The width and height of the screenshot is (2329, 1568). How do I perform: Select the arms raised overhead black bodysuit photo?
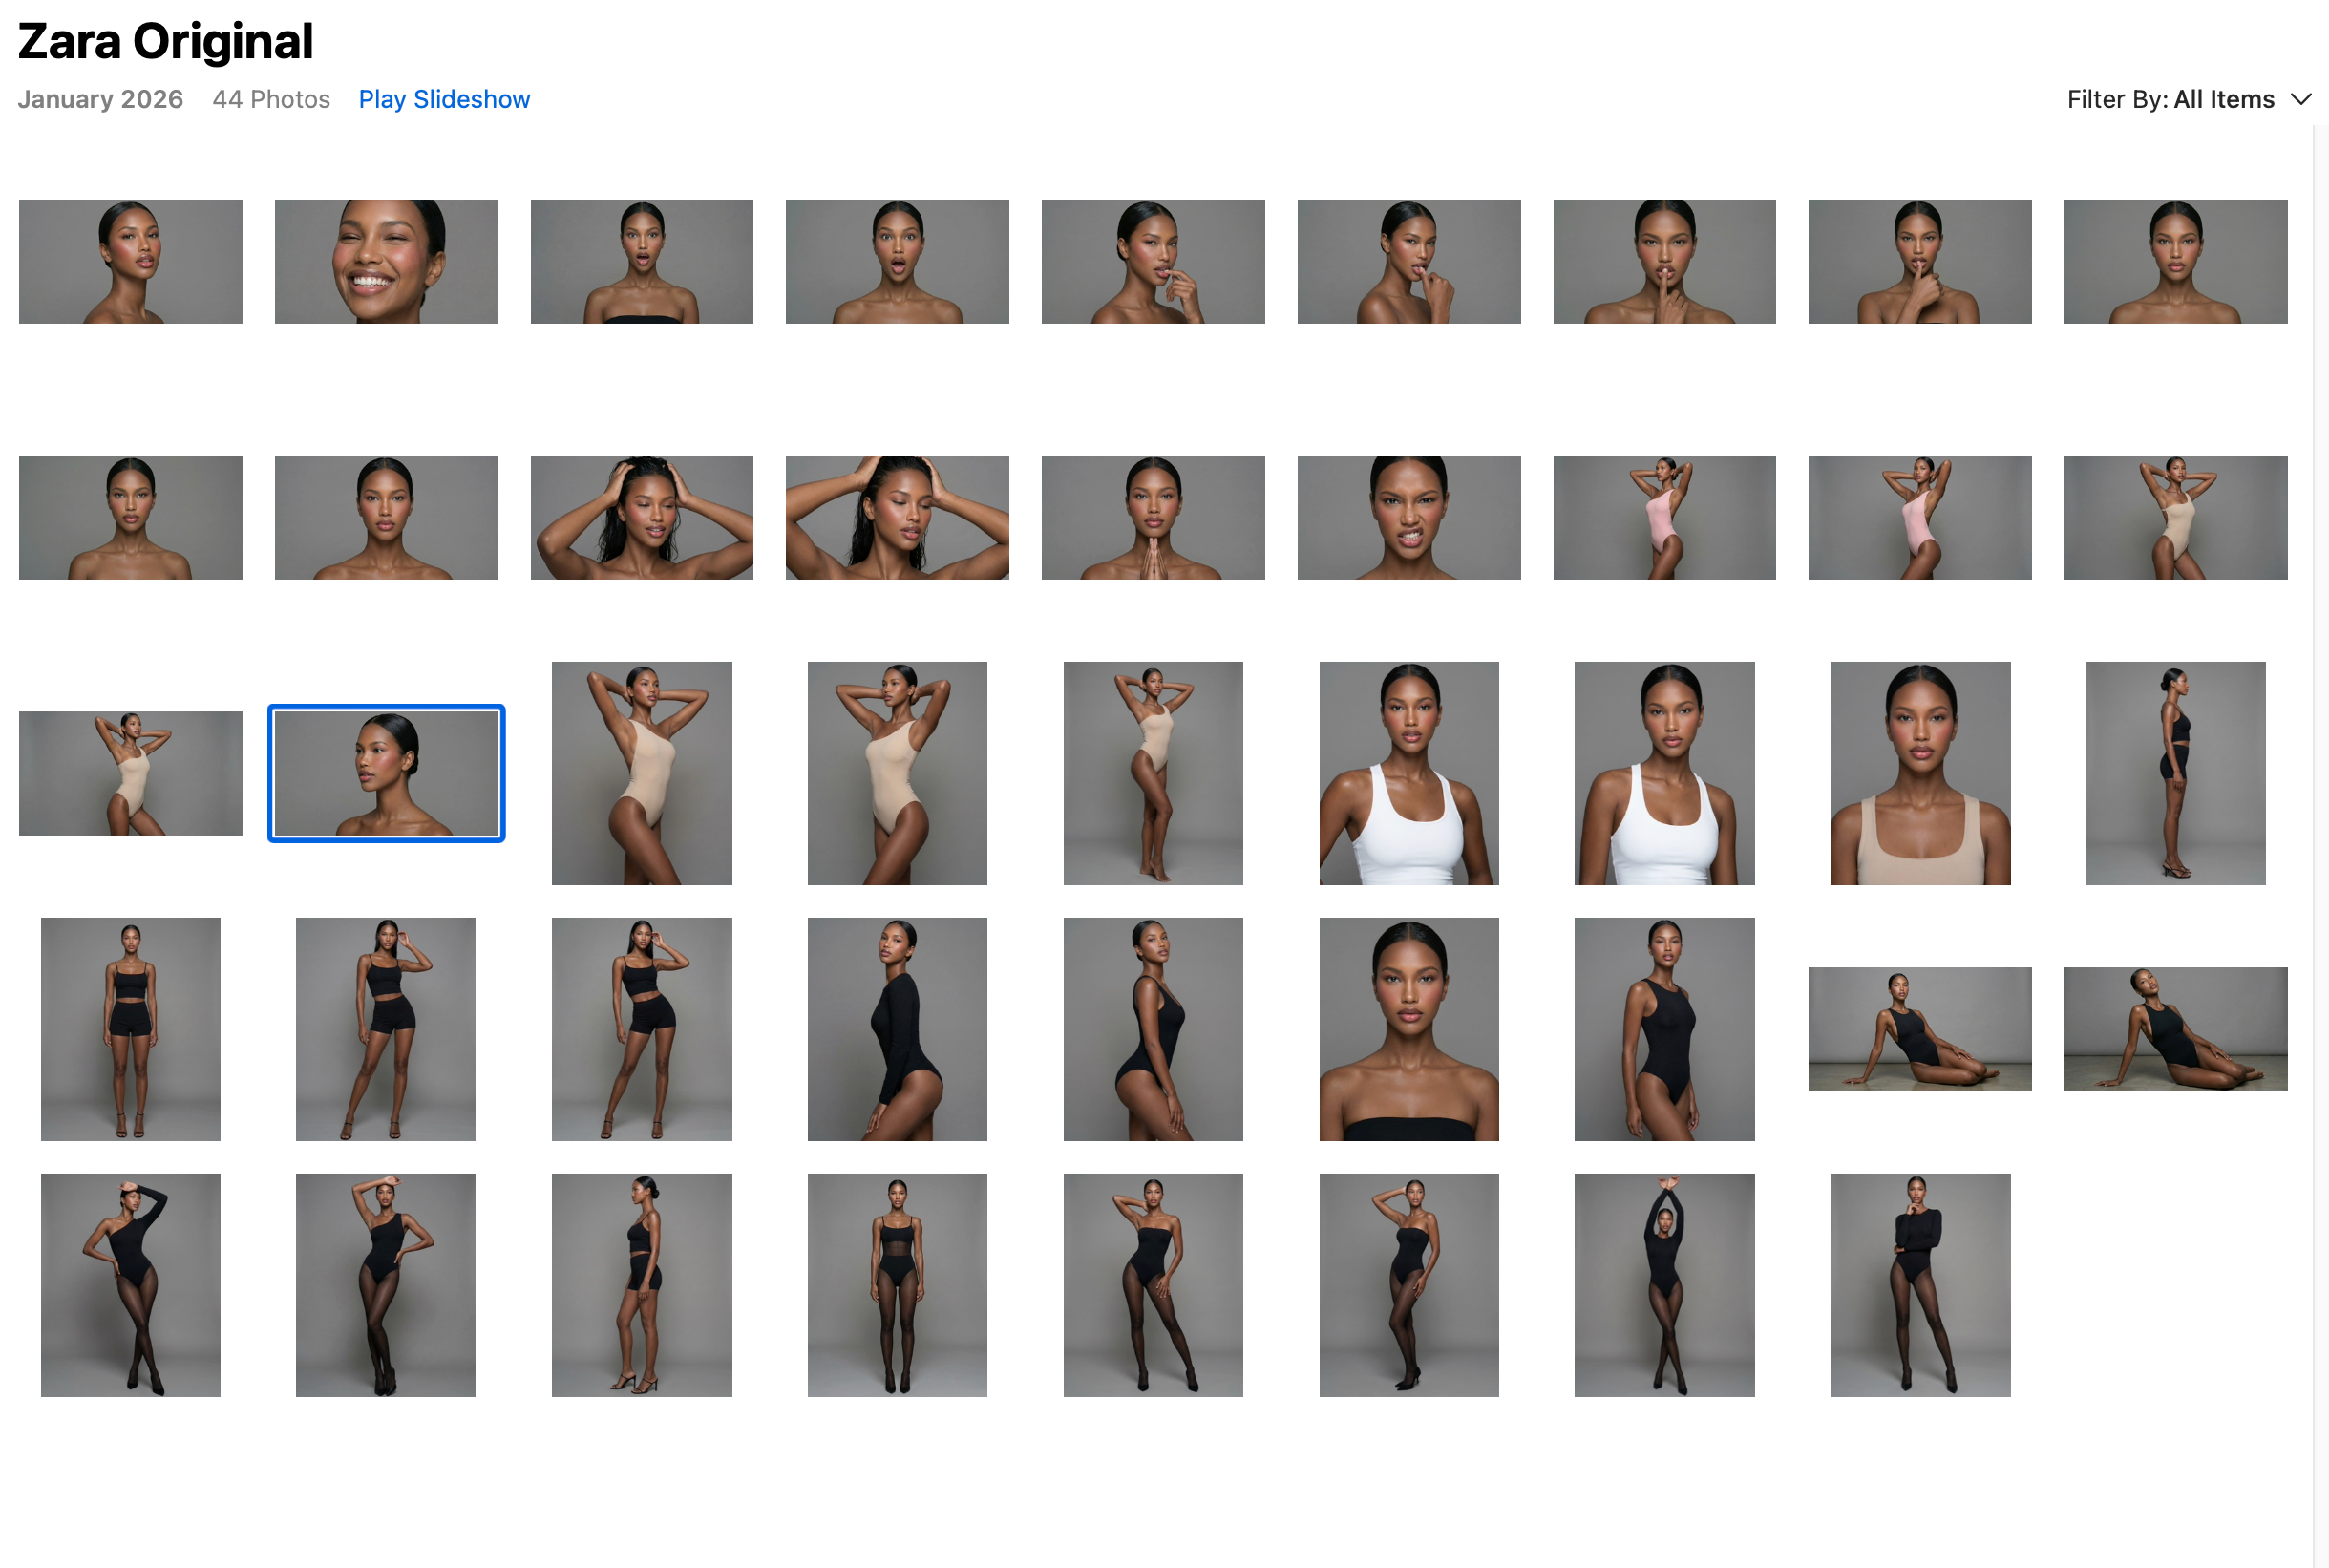1664,1285
